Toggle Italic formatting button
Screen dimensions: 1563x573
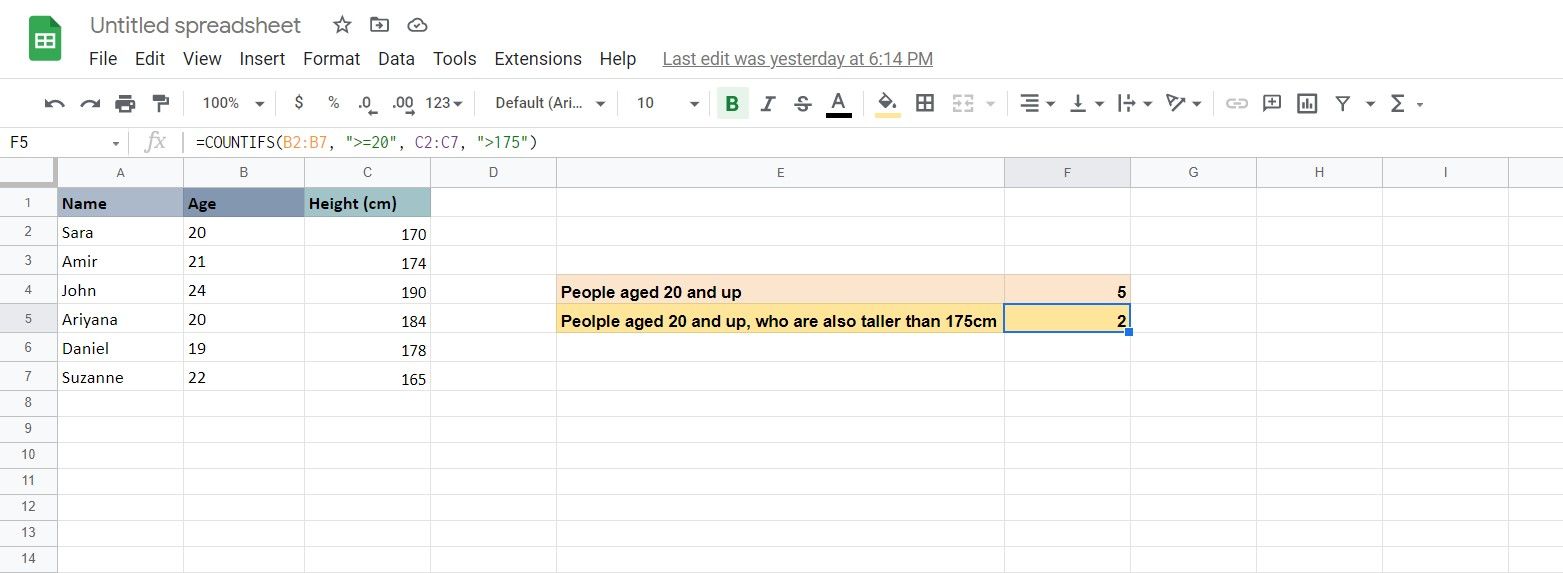click(x=768, y=103)
